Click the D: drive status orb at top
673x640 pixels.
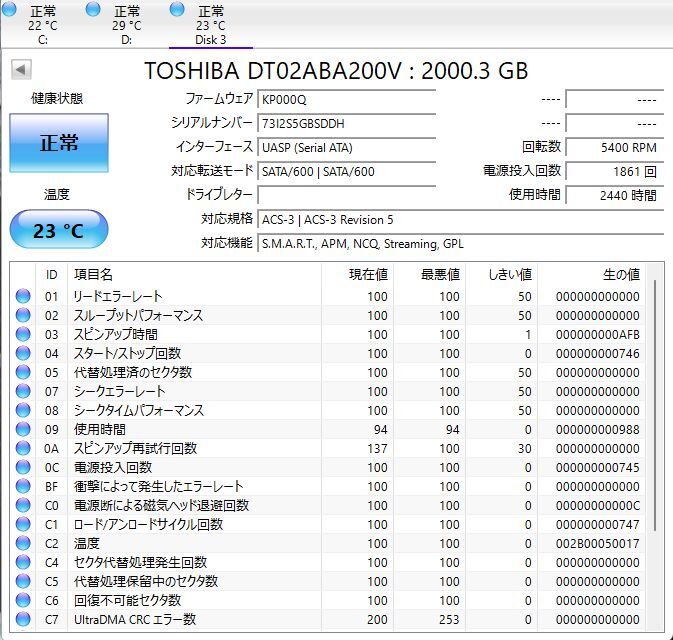coord(93,9)
